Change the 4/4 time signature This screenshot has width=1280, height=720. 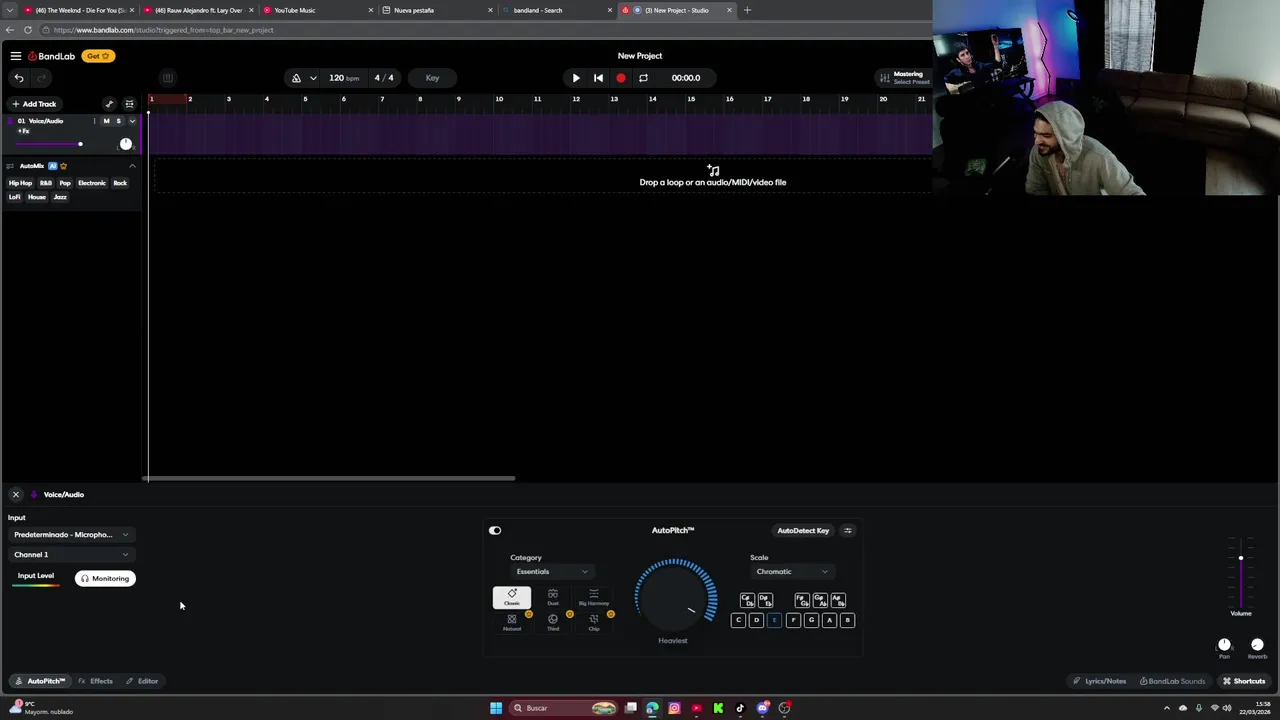384,78
